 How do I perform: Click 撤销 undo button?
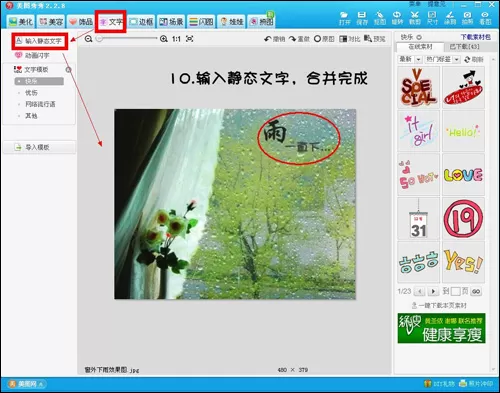275,39
